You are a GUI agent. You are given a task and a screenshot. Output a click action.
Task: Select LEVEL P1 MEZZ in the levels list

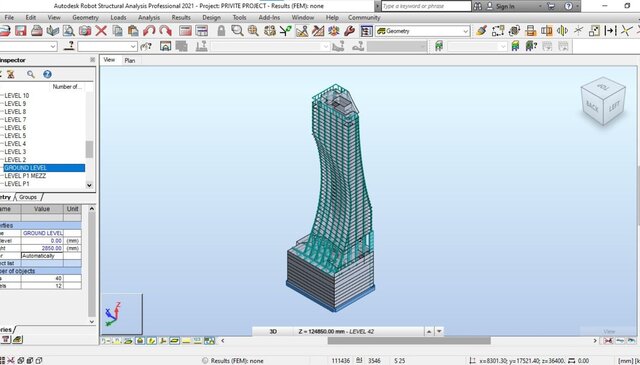pyautogui.click(x=25, y=176)
